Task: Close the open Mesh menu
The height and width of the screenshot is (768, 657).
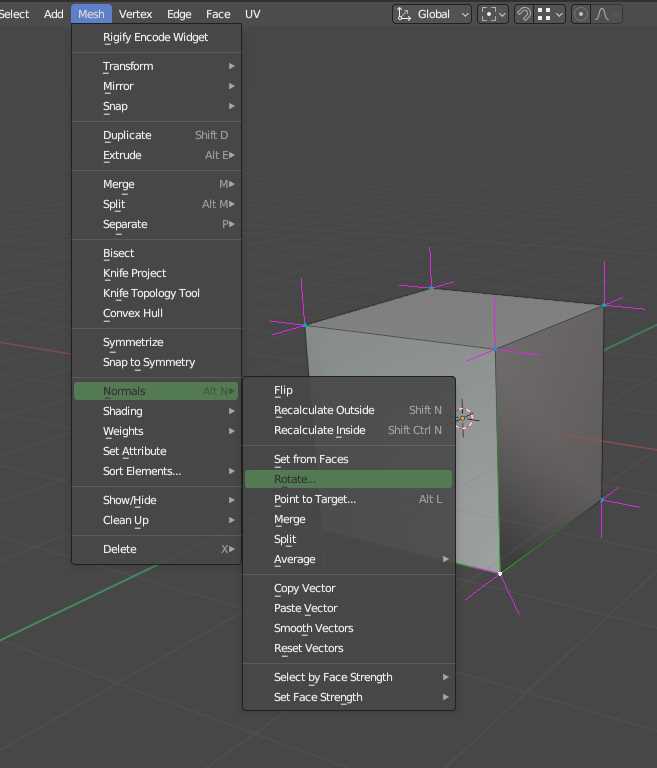Action: tap(91, 14)
